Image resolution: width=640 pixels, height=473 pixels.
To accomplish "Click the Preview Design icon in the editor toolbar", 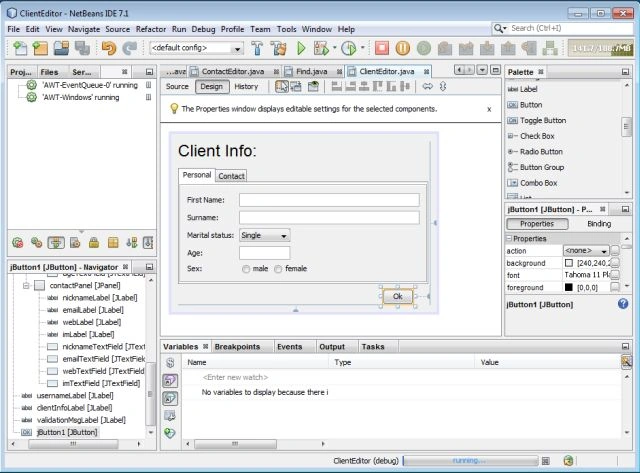I will point(313,87).
